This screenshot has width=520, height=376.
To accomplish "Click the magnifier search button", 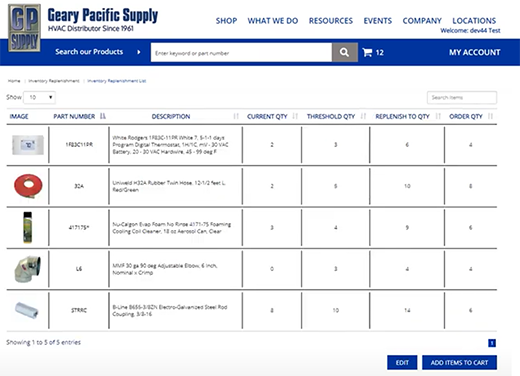I will coord(345,52).
